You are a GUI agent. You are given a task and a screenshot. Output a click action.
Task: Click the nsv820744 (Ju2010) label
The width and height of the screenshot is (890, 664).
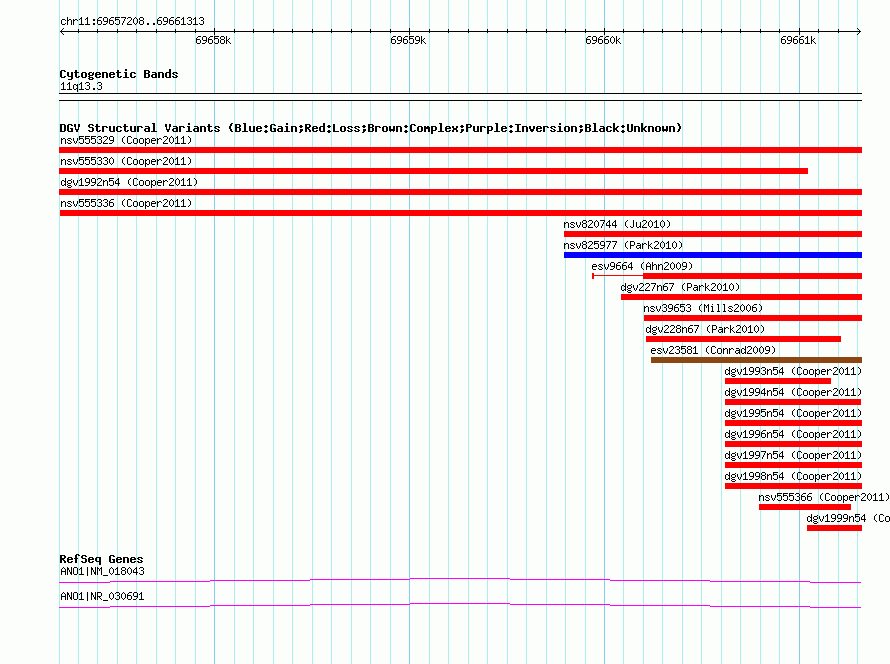[617, 224]
